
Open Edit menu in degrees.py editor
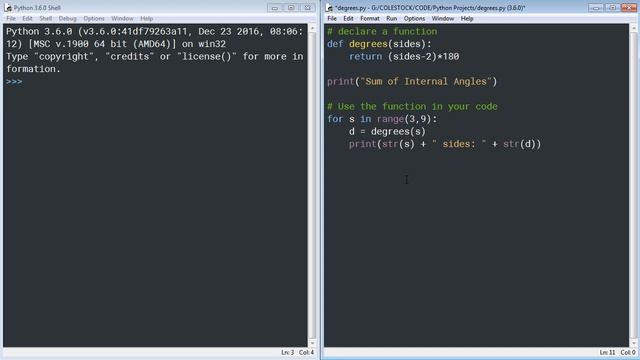pyautogui.click(x=348, y=18)
